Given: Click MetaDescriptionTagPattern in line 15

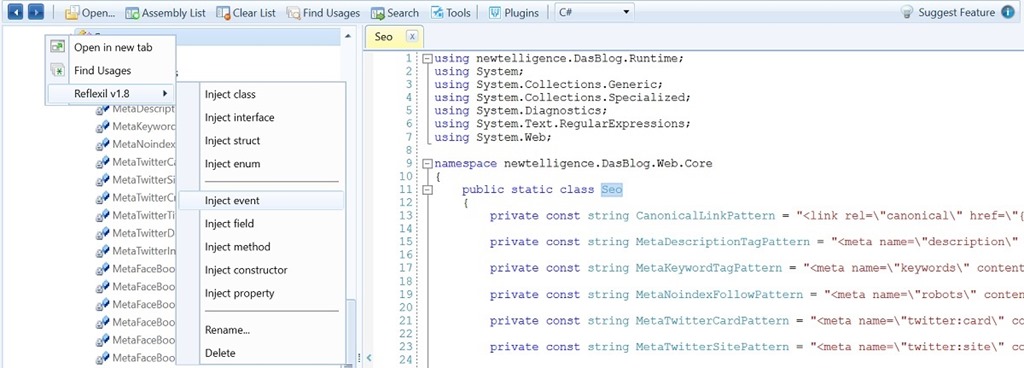Looking at the screenshot, I should (722, 242).
